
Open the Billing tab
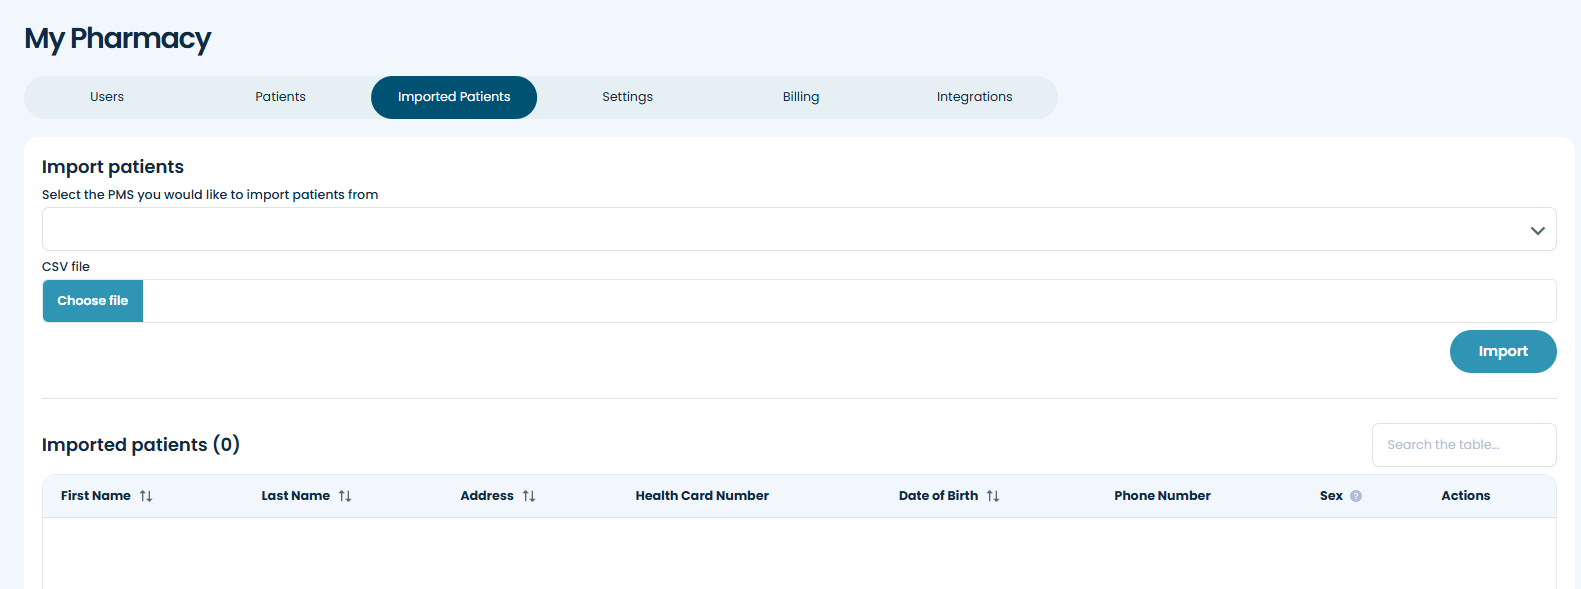tap(801, 97)
